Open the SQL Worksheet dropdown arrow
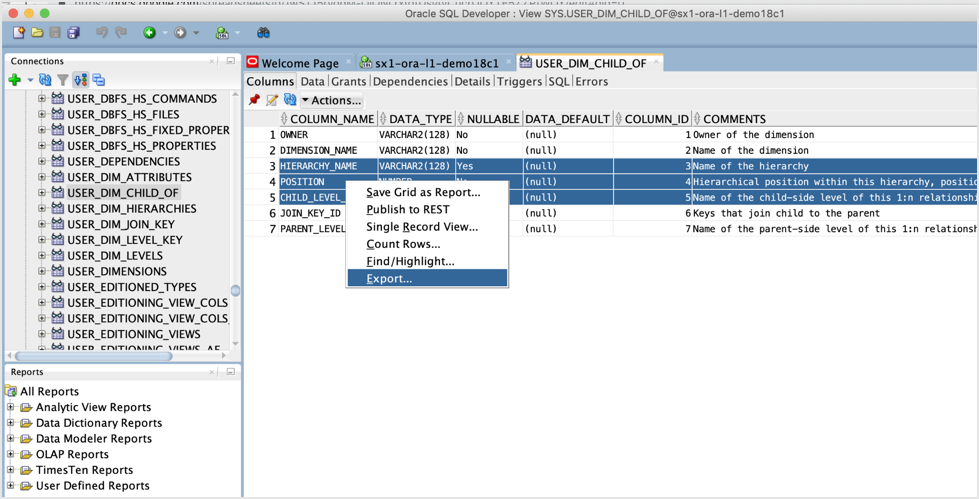979x499 pixels. [x=237, y=33]
